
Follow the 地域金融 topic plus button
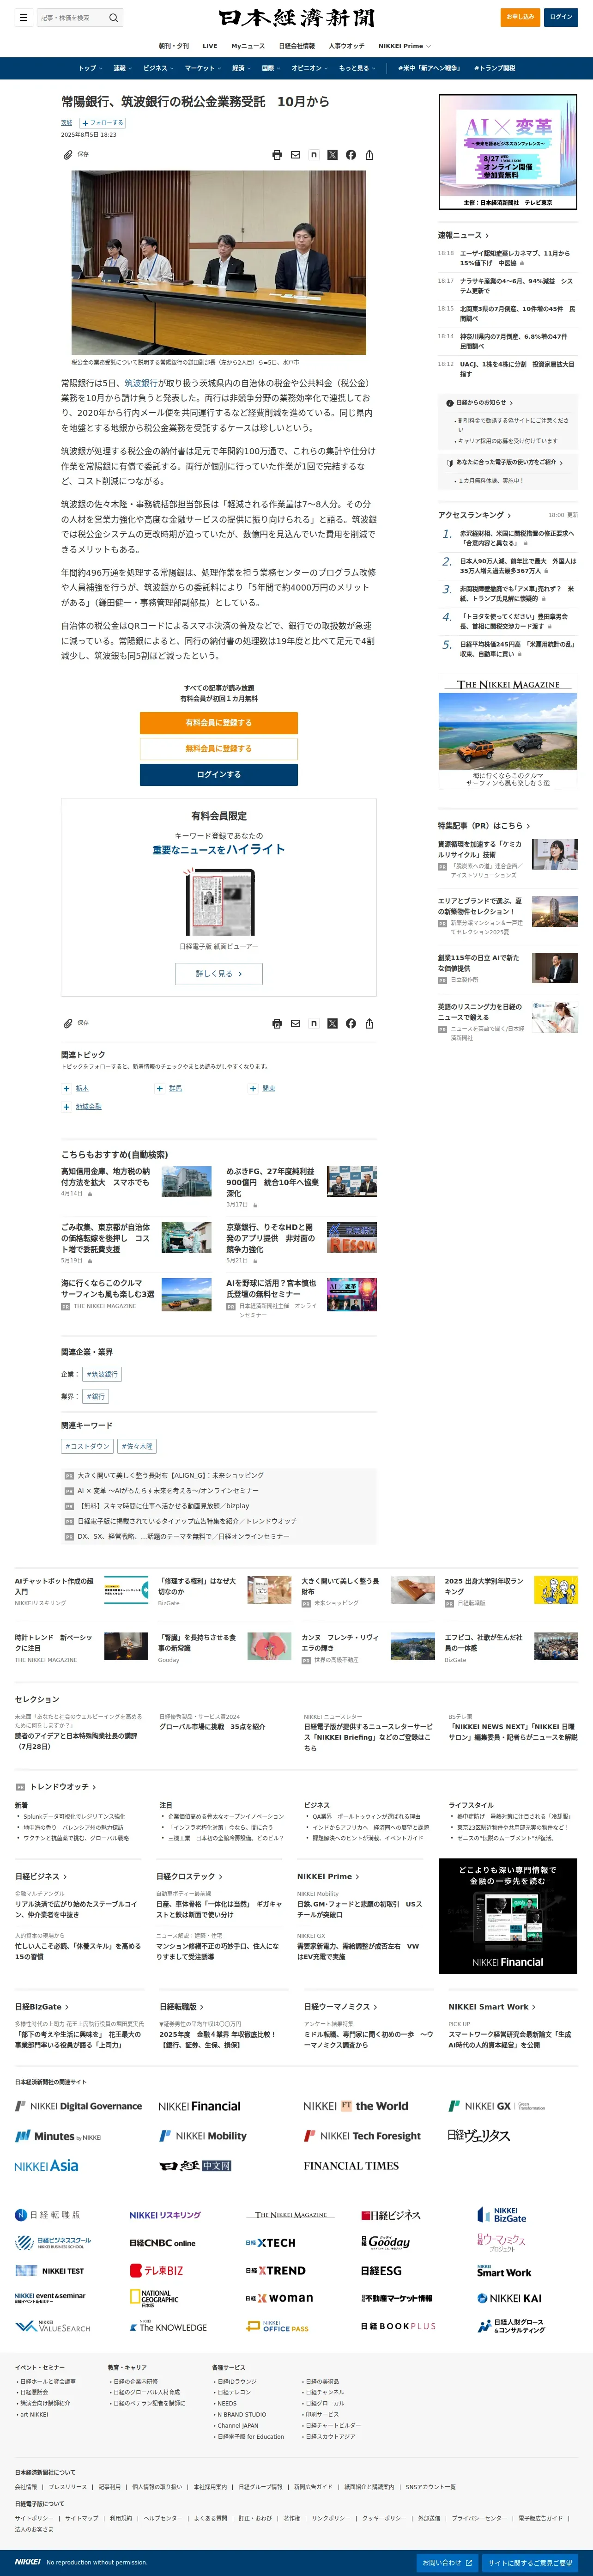[x=67, y=1107]
